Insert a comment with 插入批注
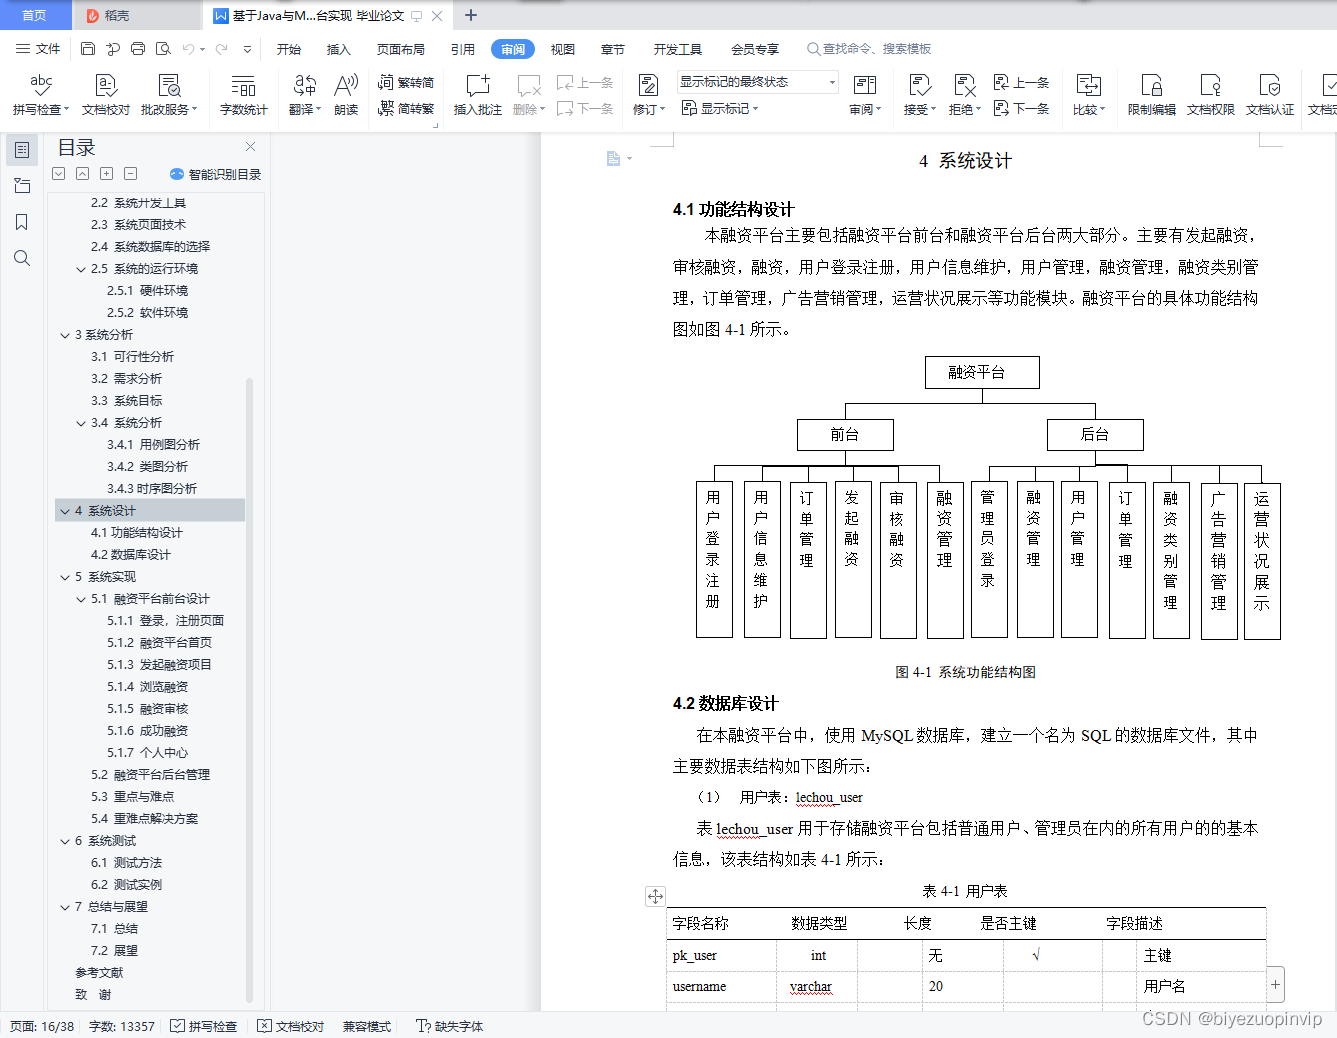Image resolution: width=1337 pixels, height=1038 pixels. click(478, 95)
